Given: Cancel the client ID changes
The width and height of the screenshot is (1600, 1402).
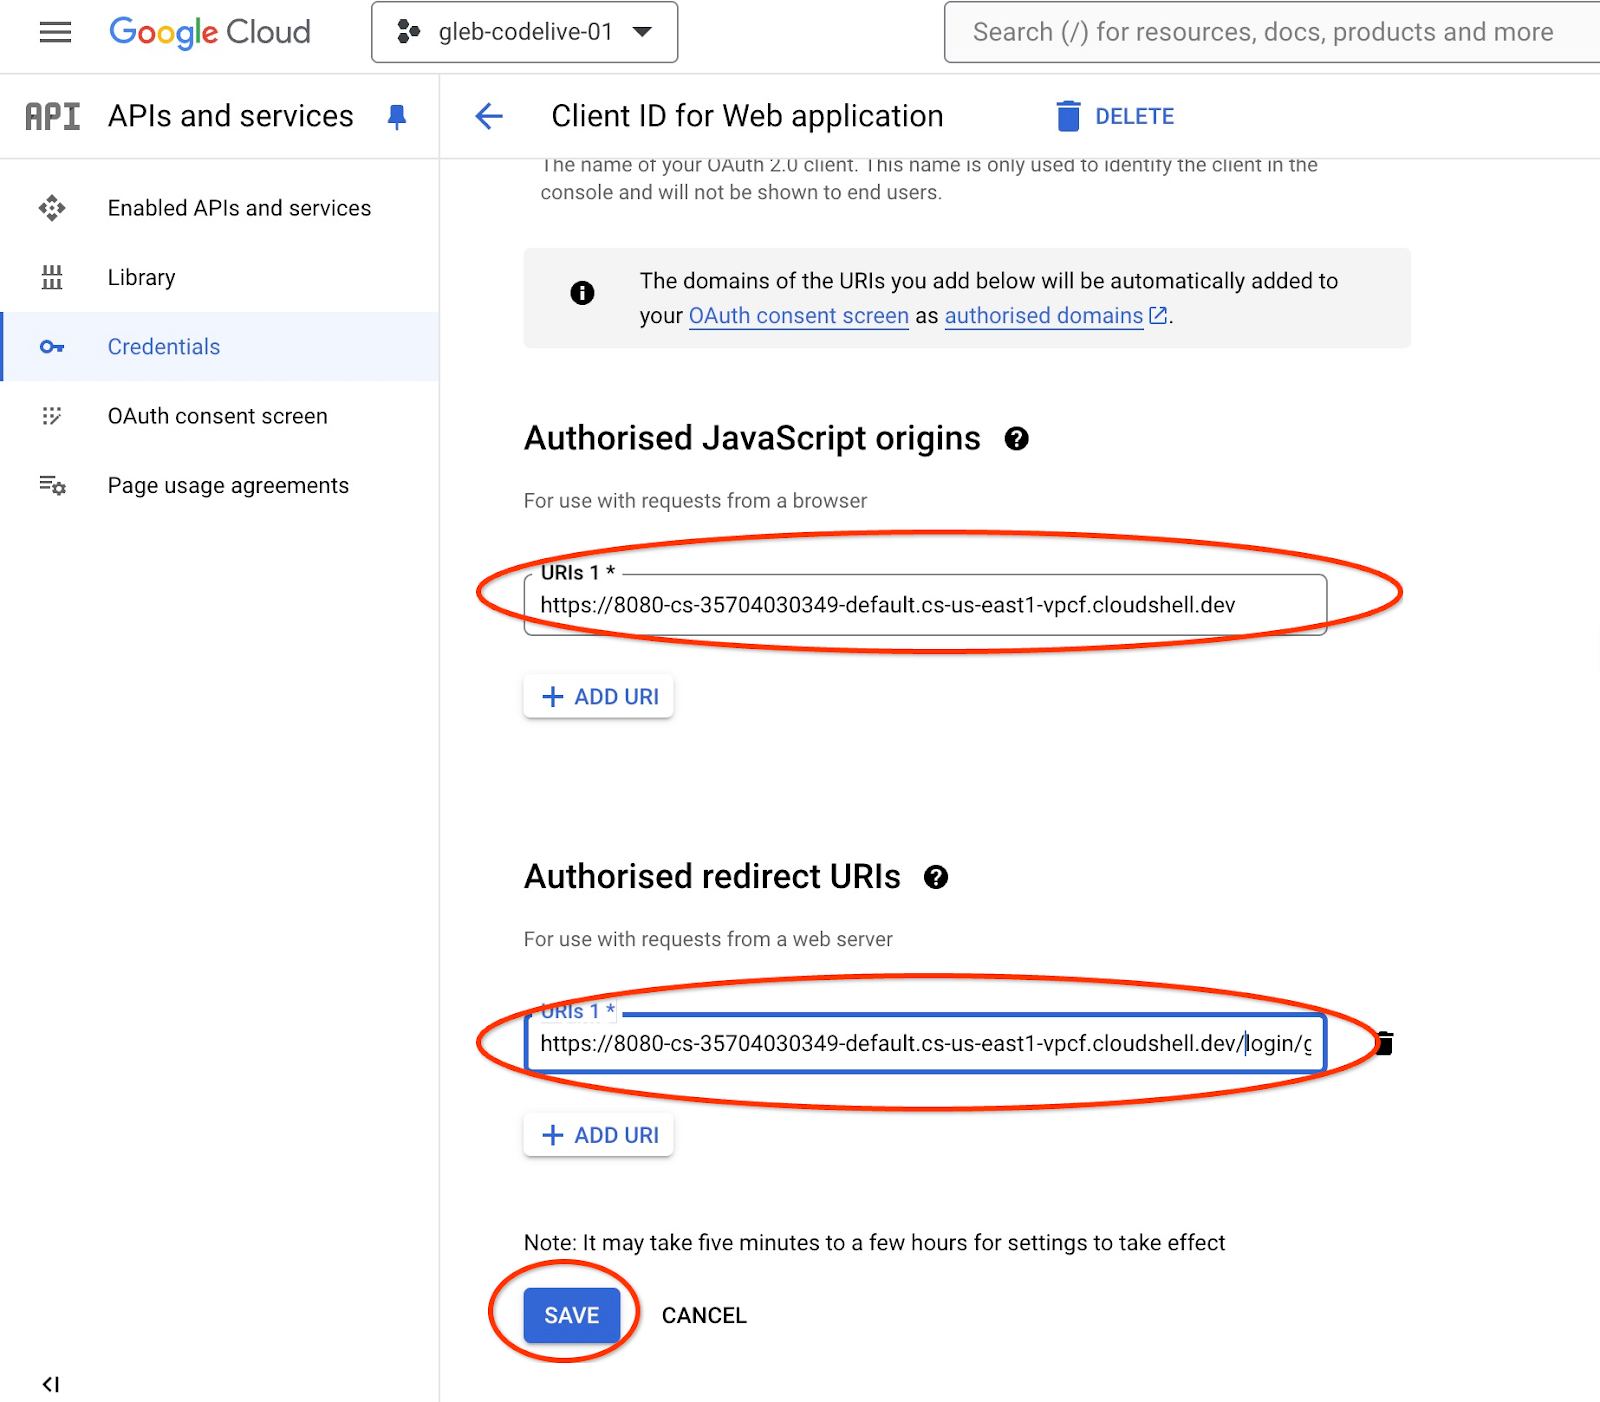Looking at the screenshot, I should [x=704, y=1315].
